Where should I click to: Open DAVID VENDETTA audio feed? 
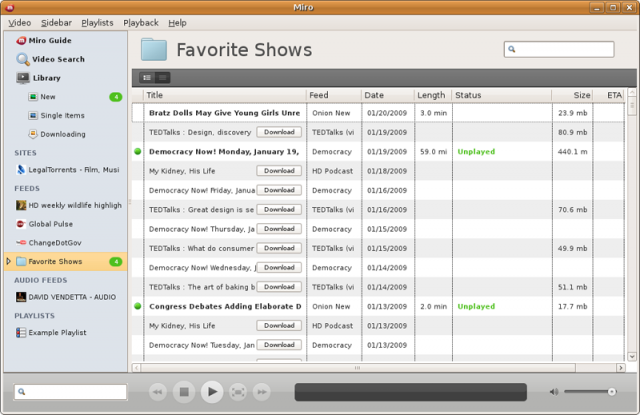click(66, 297)
